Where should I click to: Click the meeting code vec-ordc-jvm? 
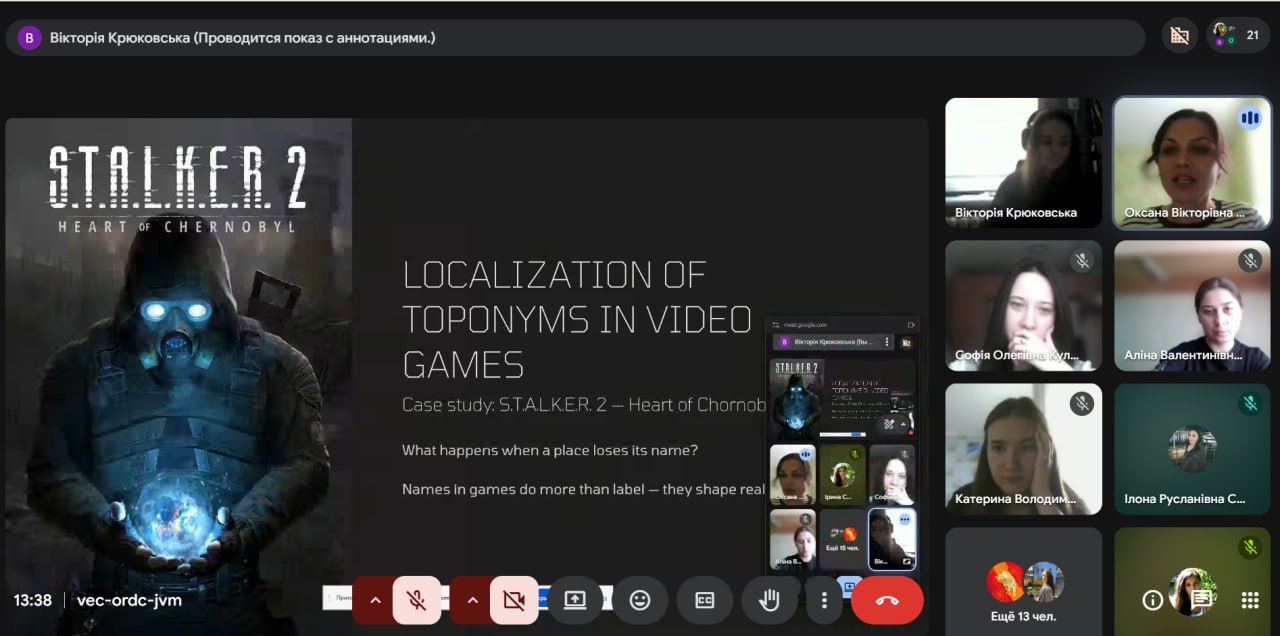coord(129,600)
